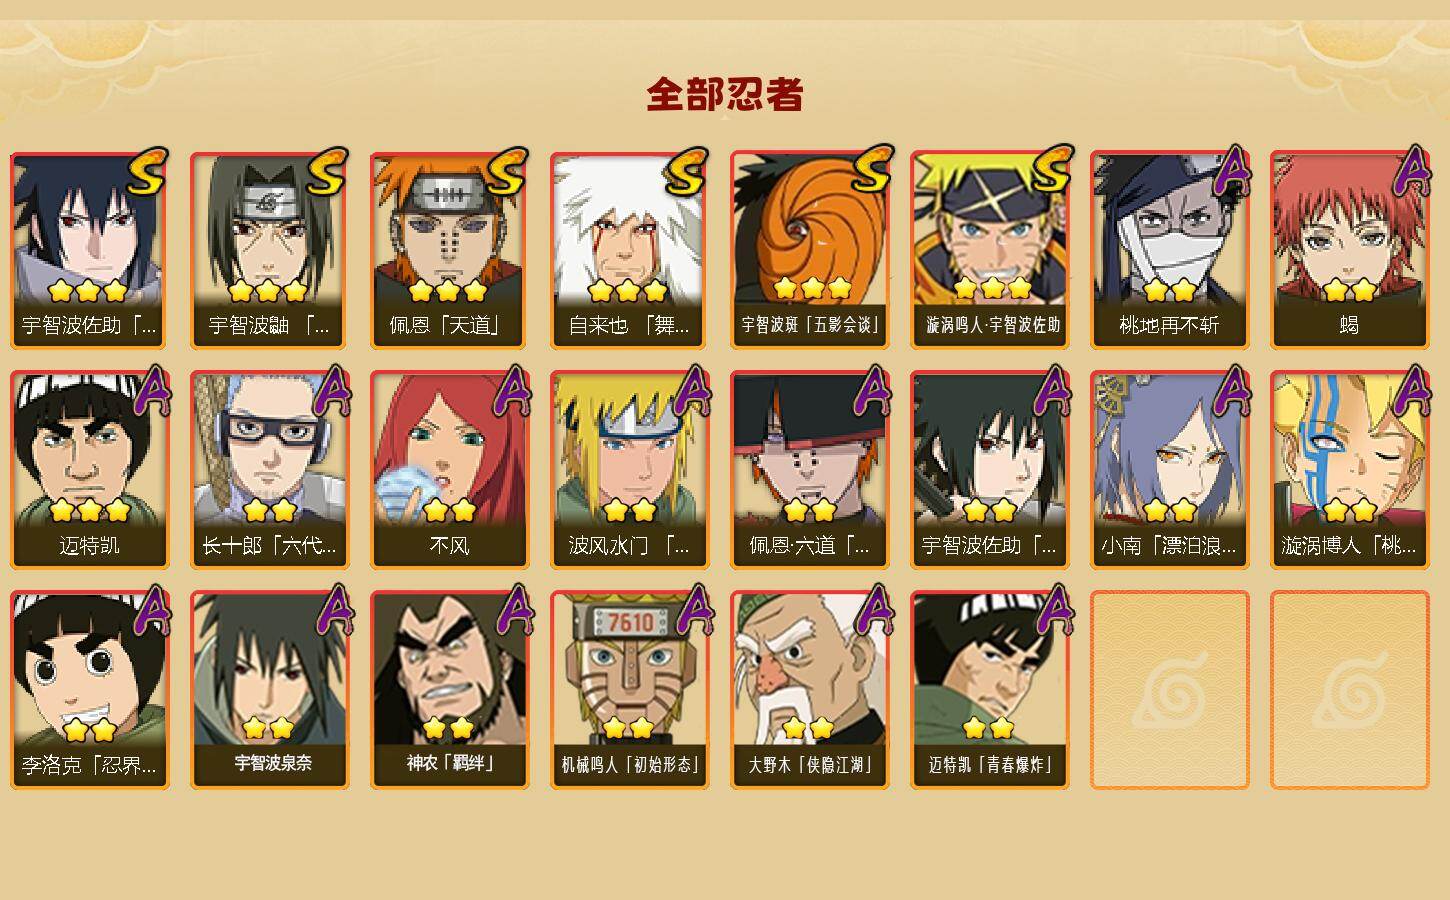Click the A rank badge on 小南 card
The image size is (1450, 900).
pyautogui.click(x=1232, y=391)
